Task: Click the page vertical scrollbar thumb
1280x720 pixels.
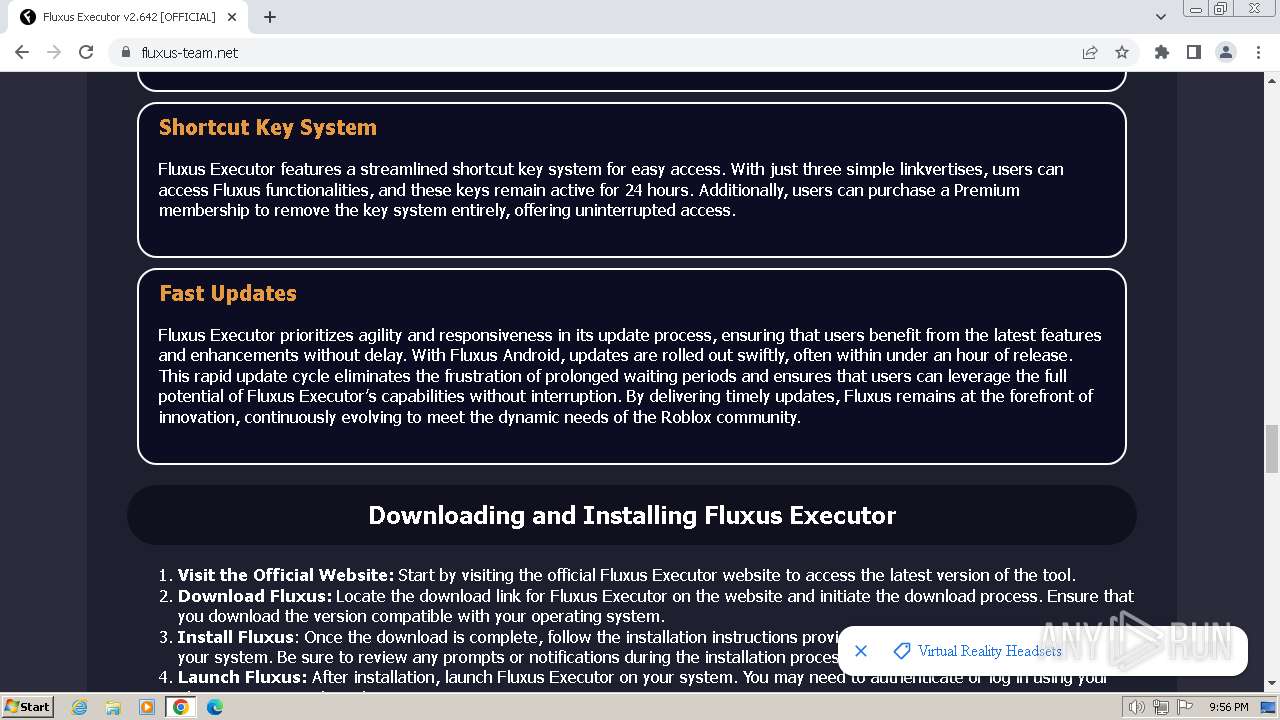Action: coord(1272,448)
